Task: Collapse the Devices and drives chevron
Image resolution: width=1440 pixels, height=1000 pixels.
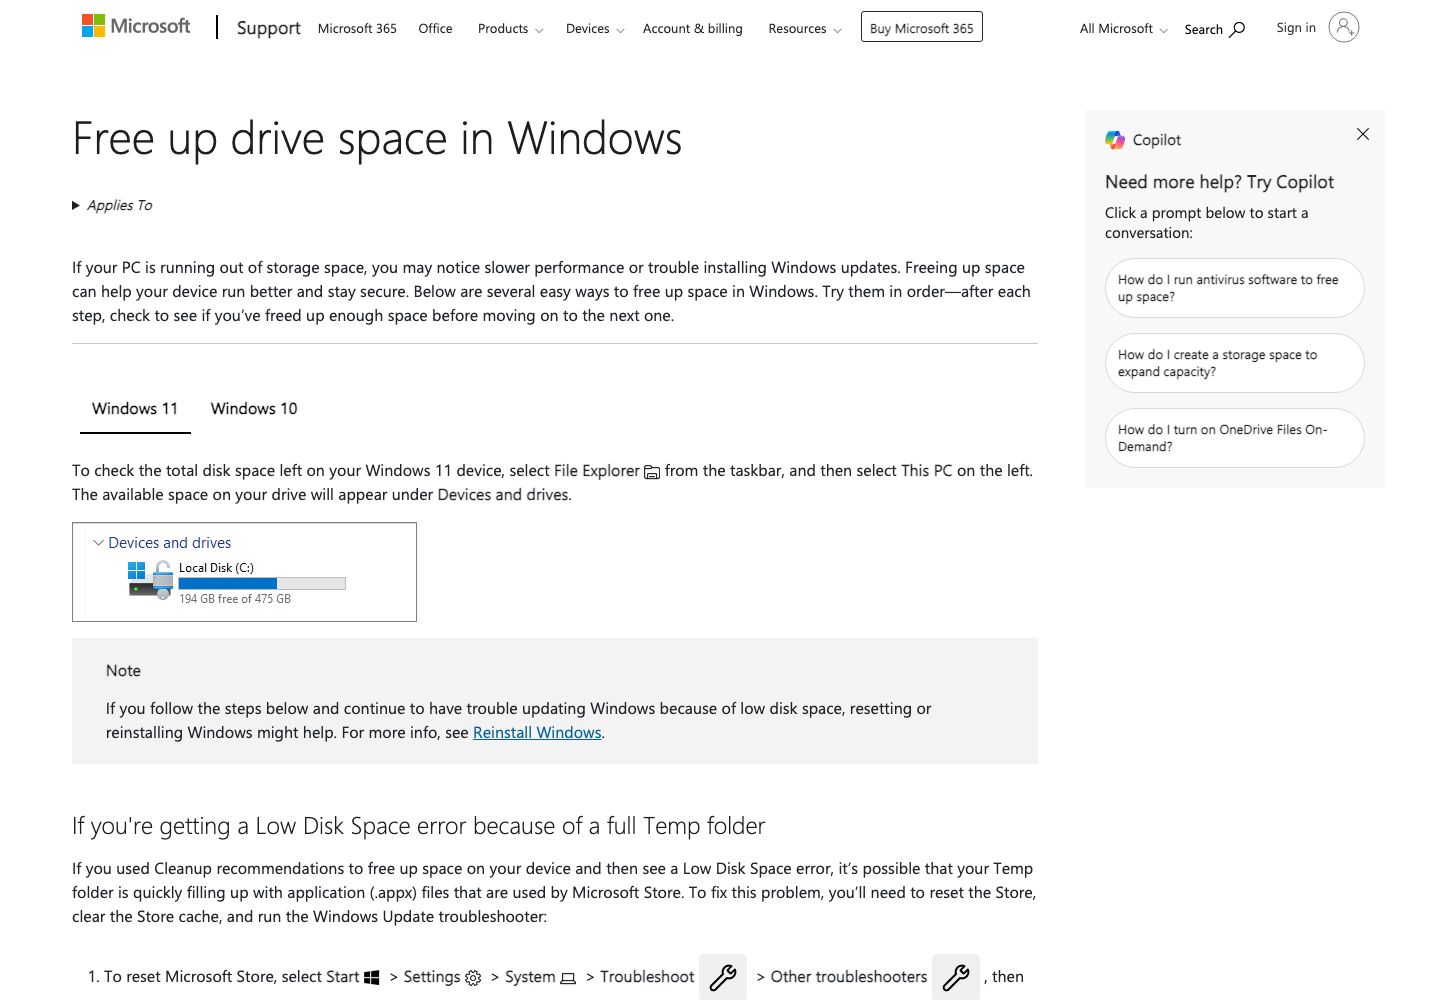Action: [98, 543]
